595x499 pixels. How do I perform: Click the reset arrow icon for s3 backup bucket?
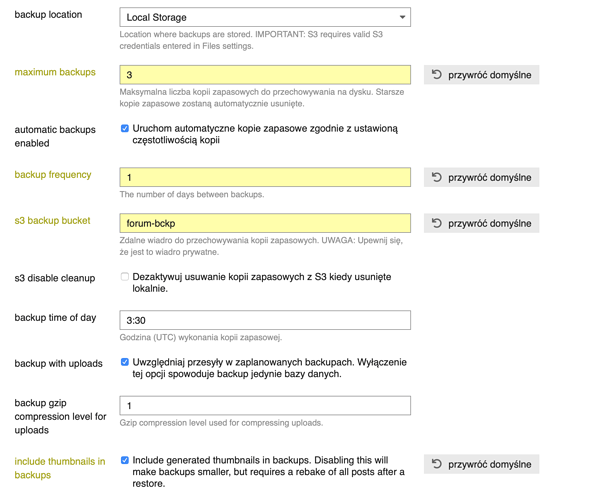pos(437,223)
